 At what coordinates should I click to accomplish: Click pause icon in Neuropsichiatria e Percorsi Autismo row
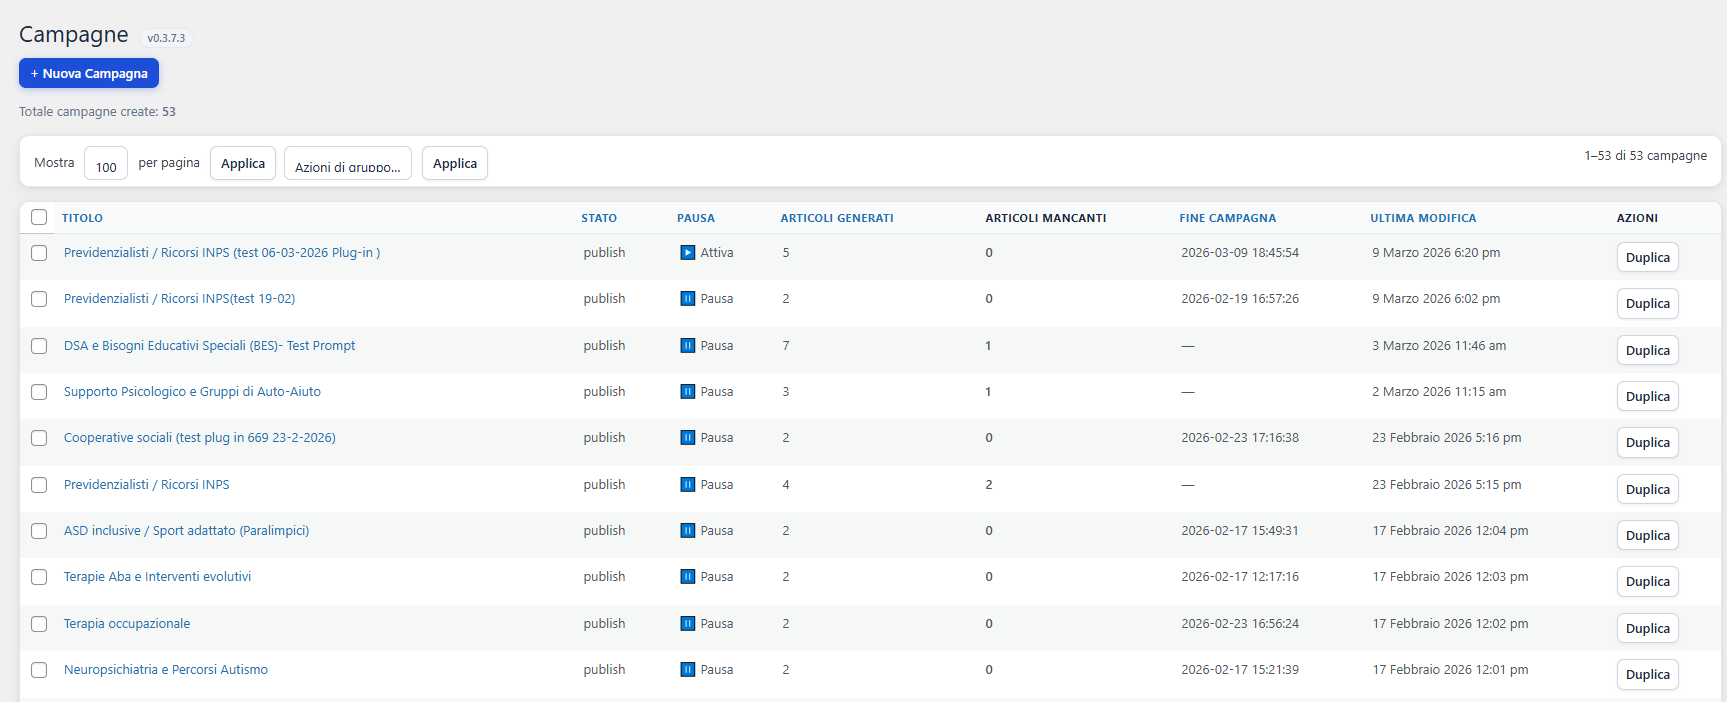click(688, 670)
